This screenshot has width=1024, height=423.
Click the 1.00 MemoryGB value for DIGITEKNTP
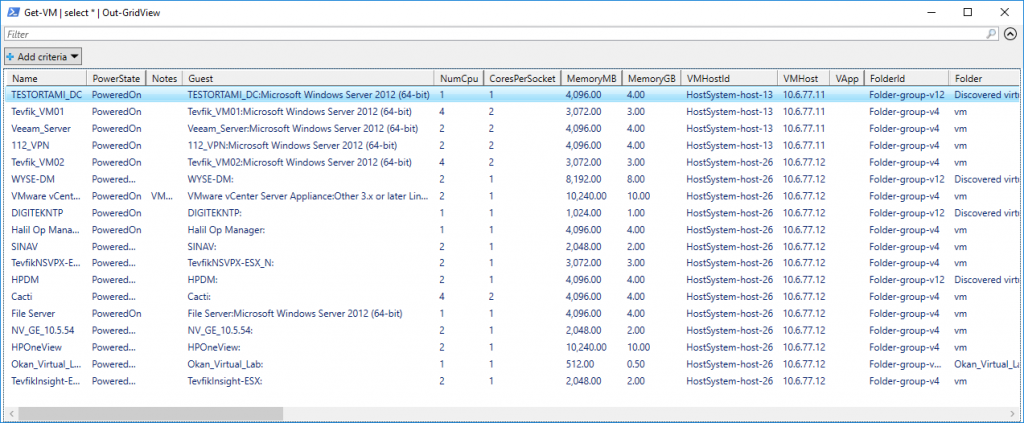tap(636, 213)
